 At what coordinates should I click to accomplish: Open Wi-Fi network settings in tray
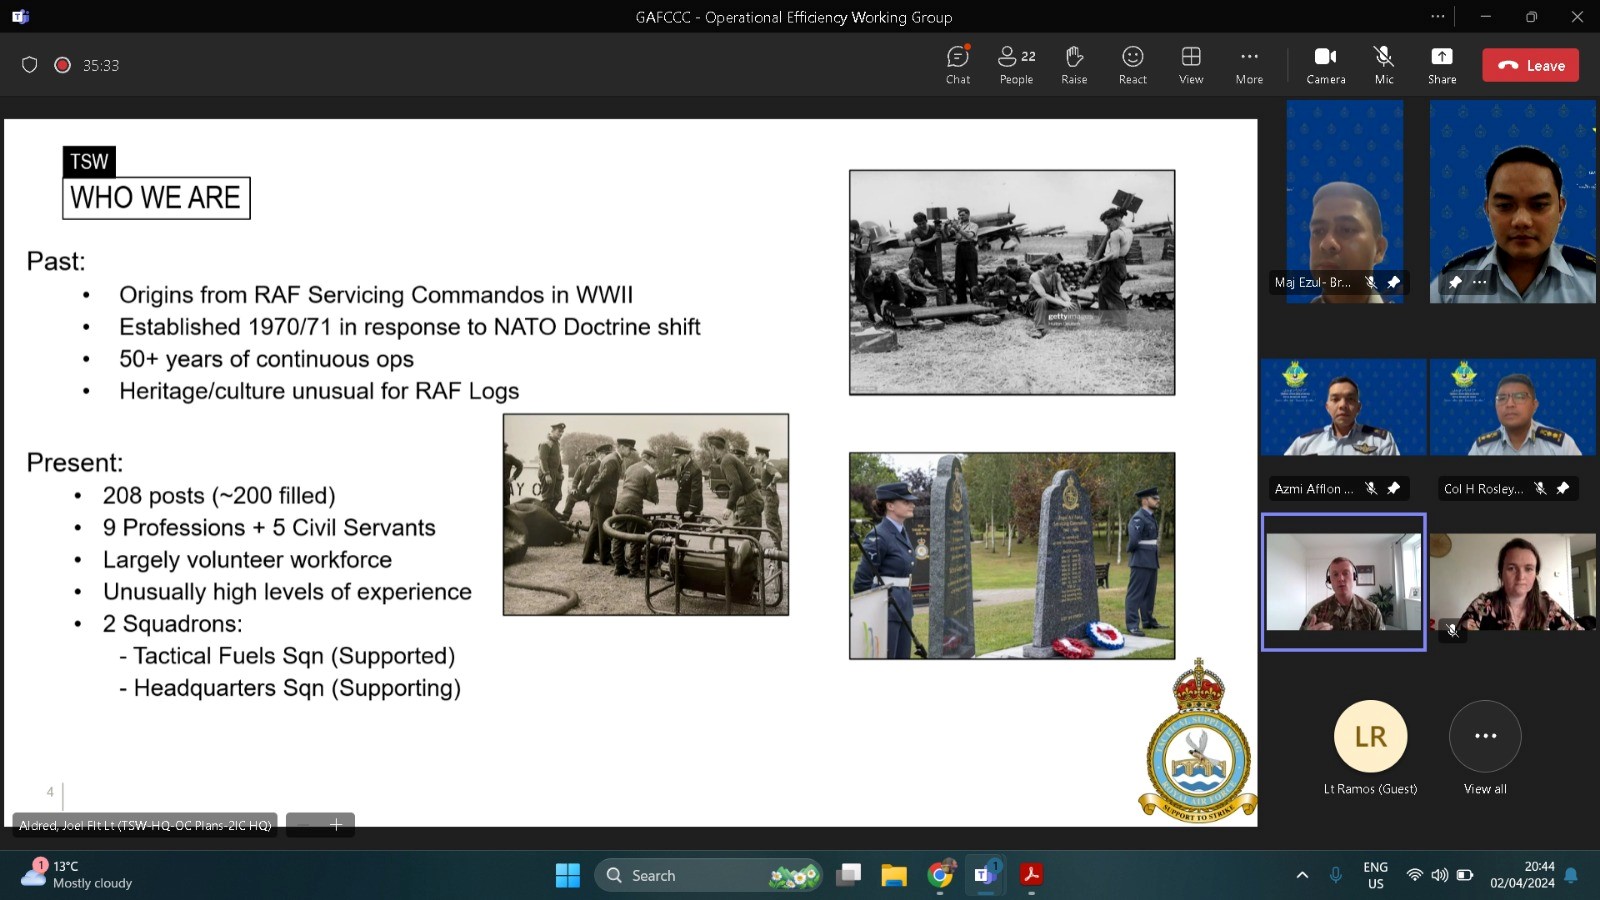point(1414,875)
